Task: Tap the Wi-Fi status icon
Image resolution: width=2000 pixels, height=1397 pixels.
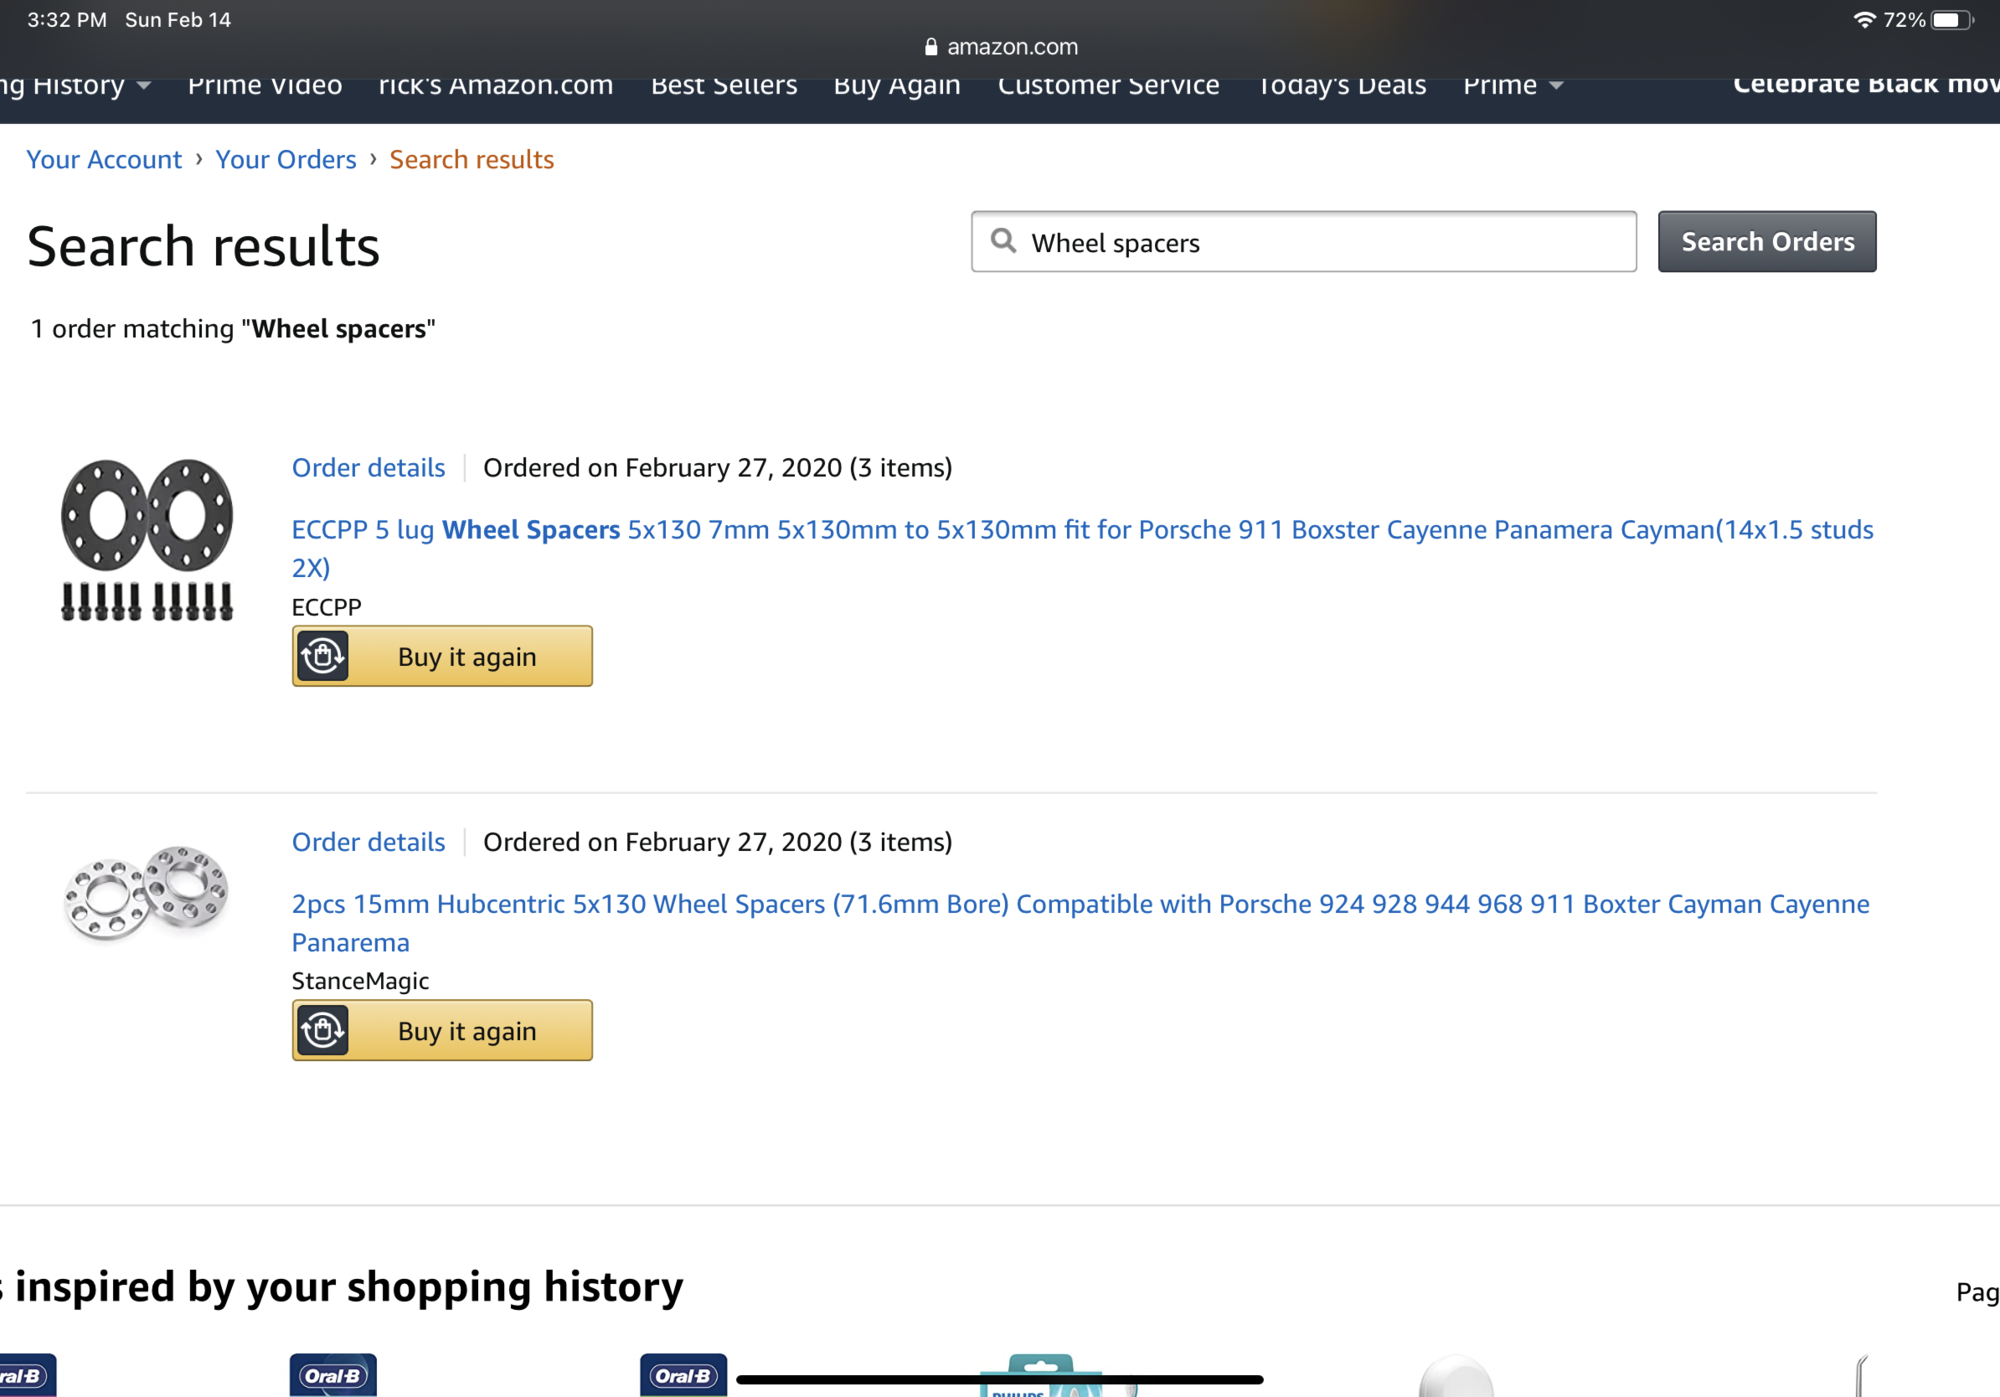Action: coord(1863,20)
